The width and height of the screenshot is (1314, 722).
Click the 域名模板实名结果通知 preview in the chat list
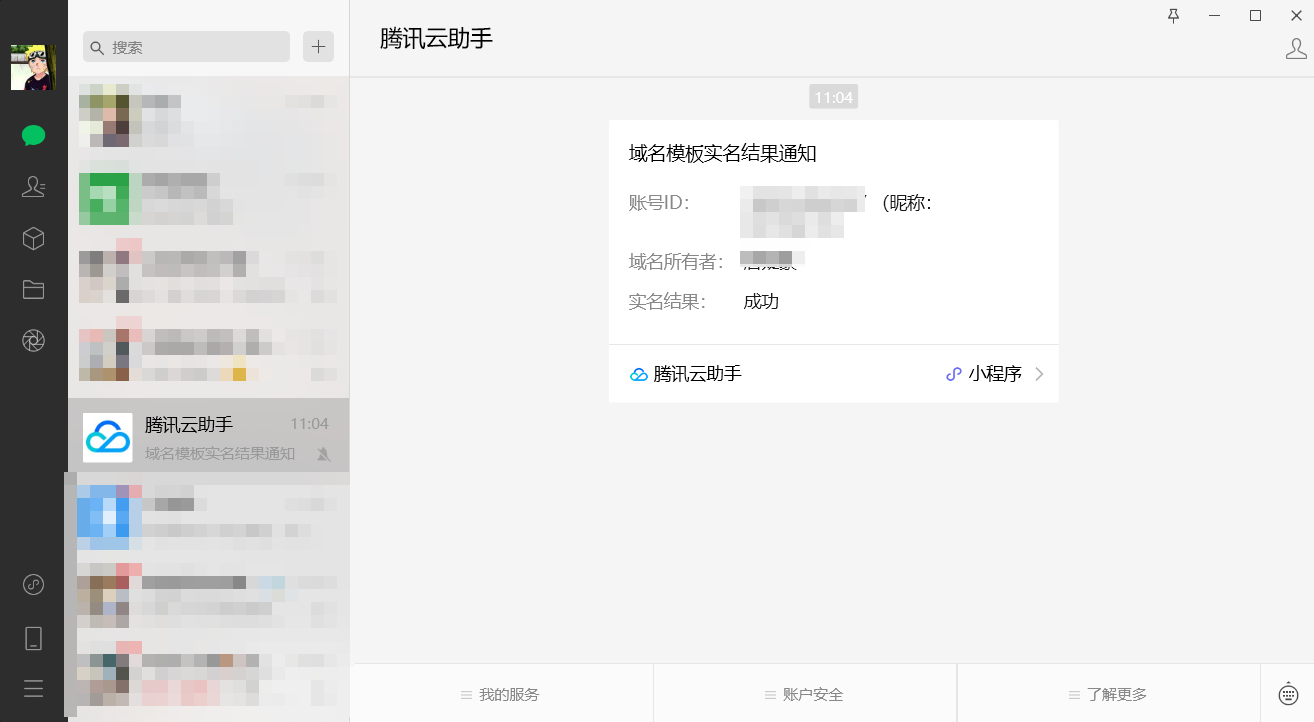point(220,453)
